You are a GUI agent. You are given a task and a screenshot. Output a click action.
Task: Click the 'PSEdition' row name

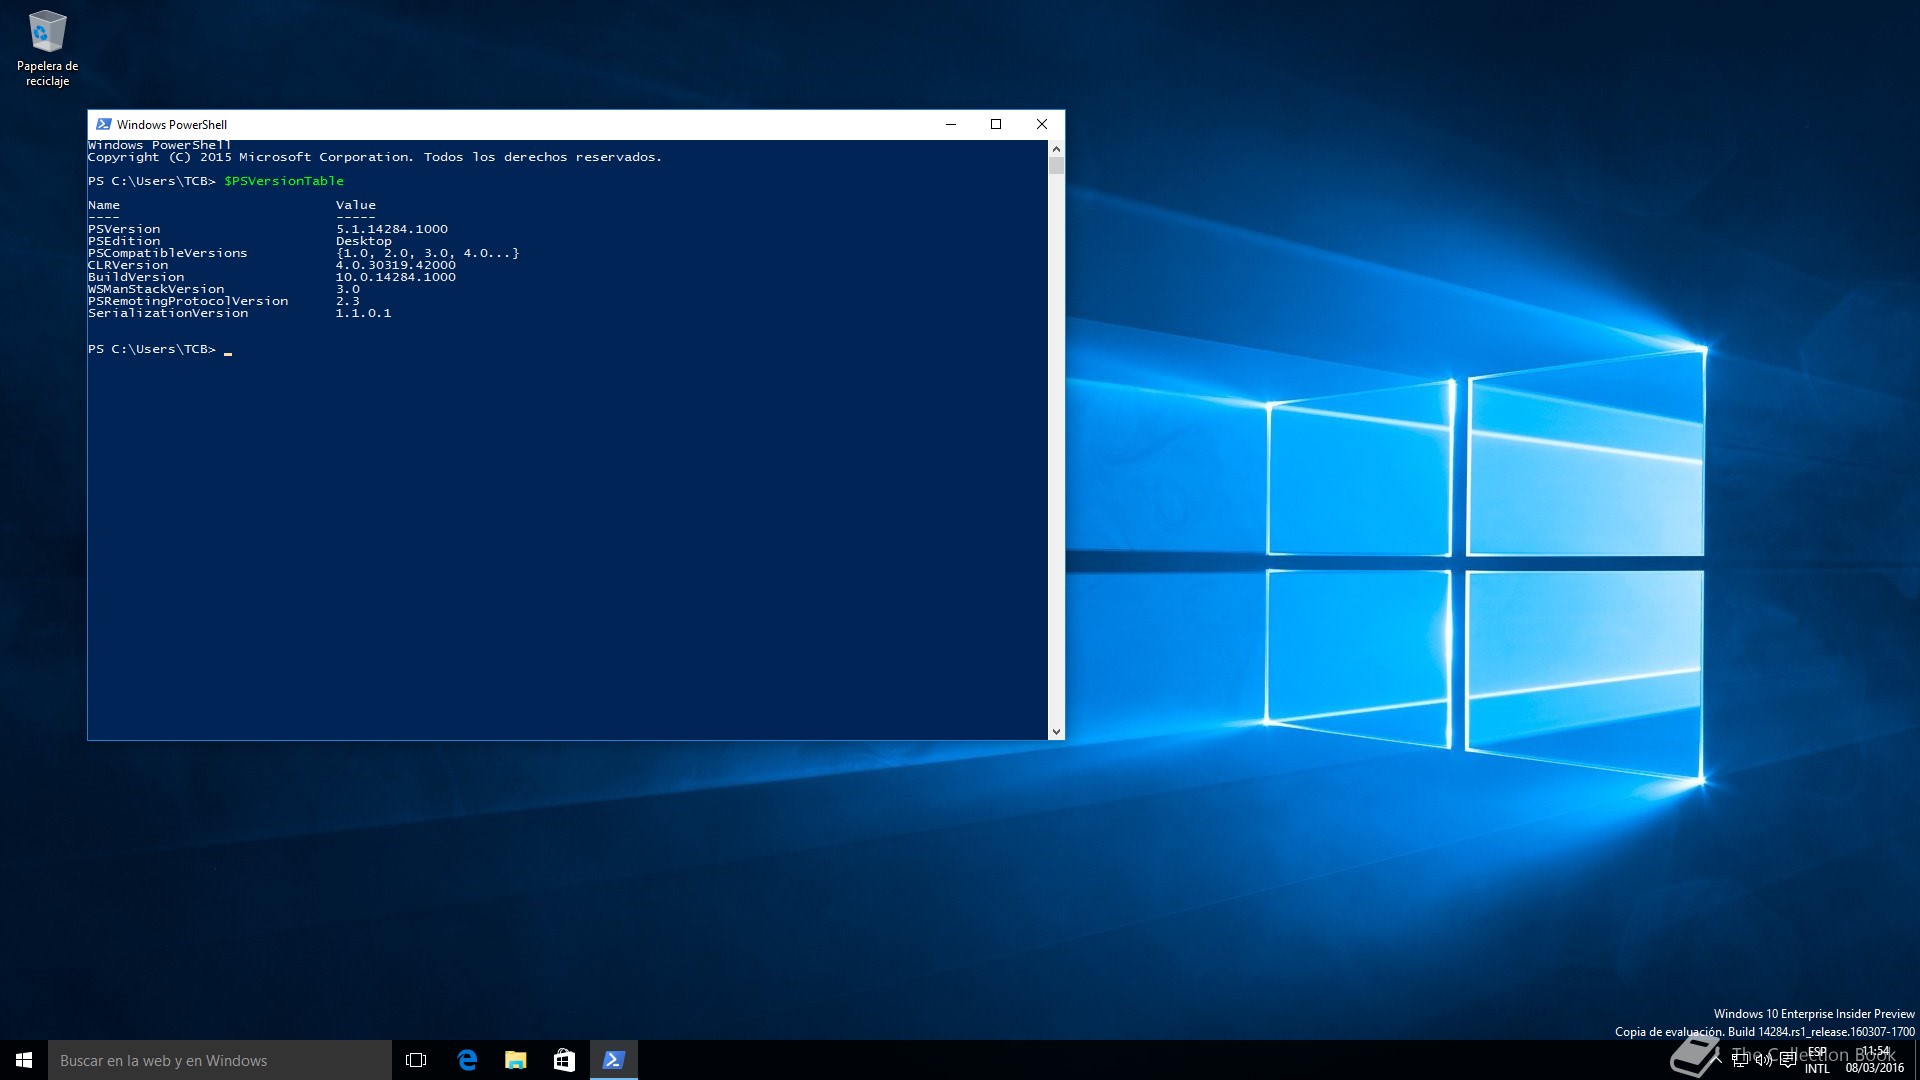(124, 241)
